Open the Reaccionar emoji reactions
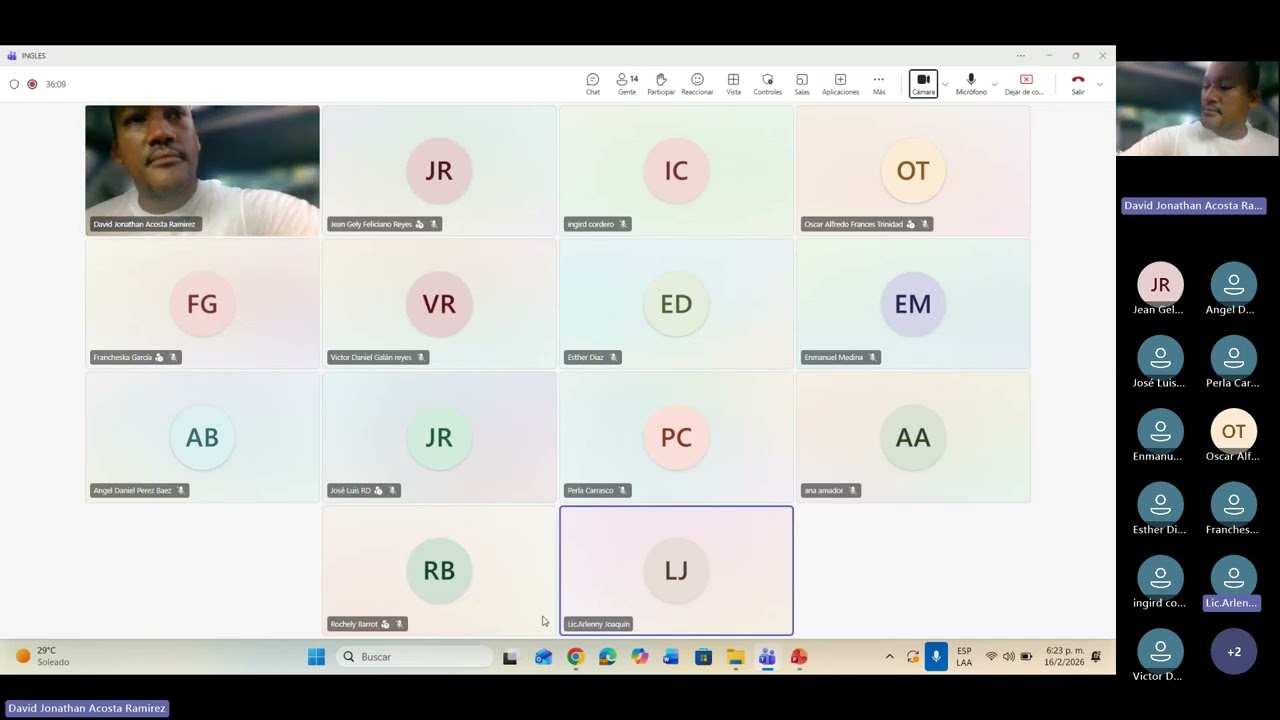This screenshot has width=1280, height=720. pos(697,84)
